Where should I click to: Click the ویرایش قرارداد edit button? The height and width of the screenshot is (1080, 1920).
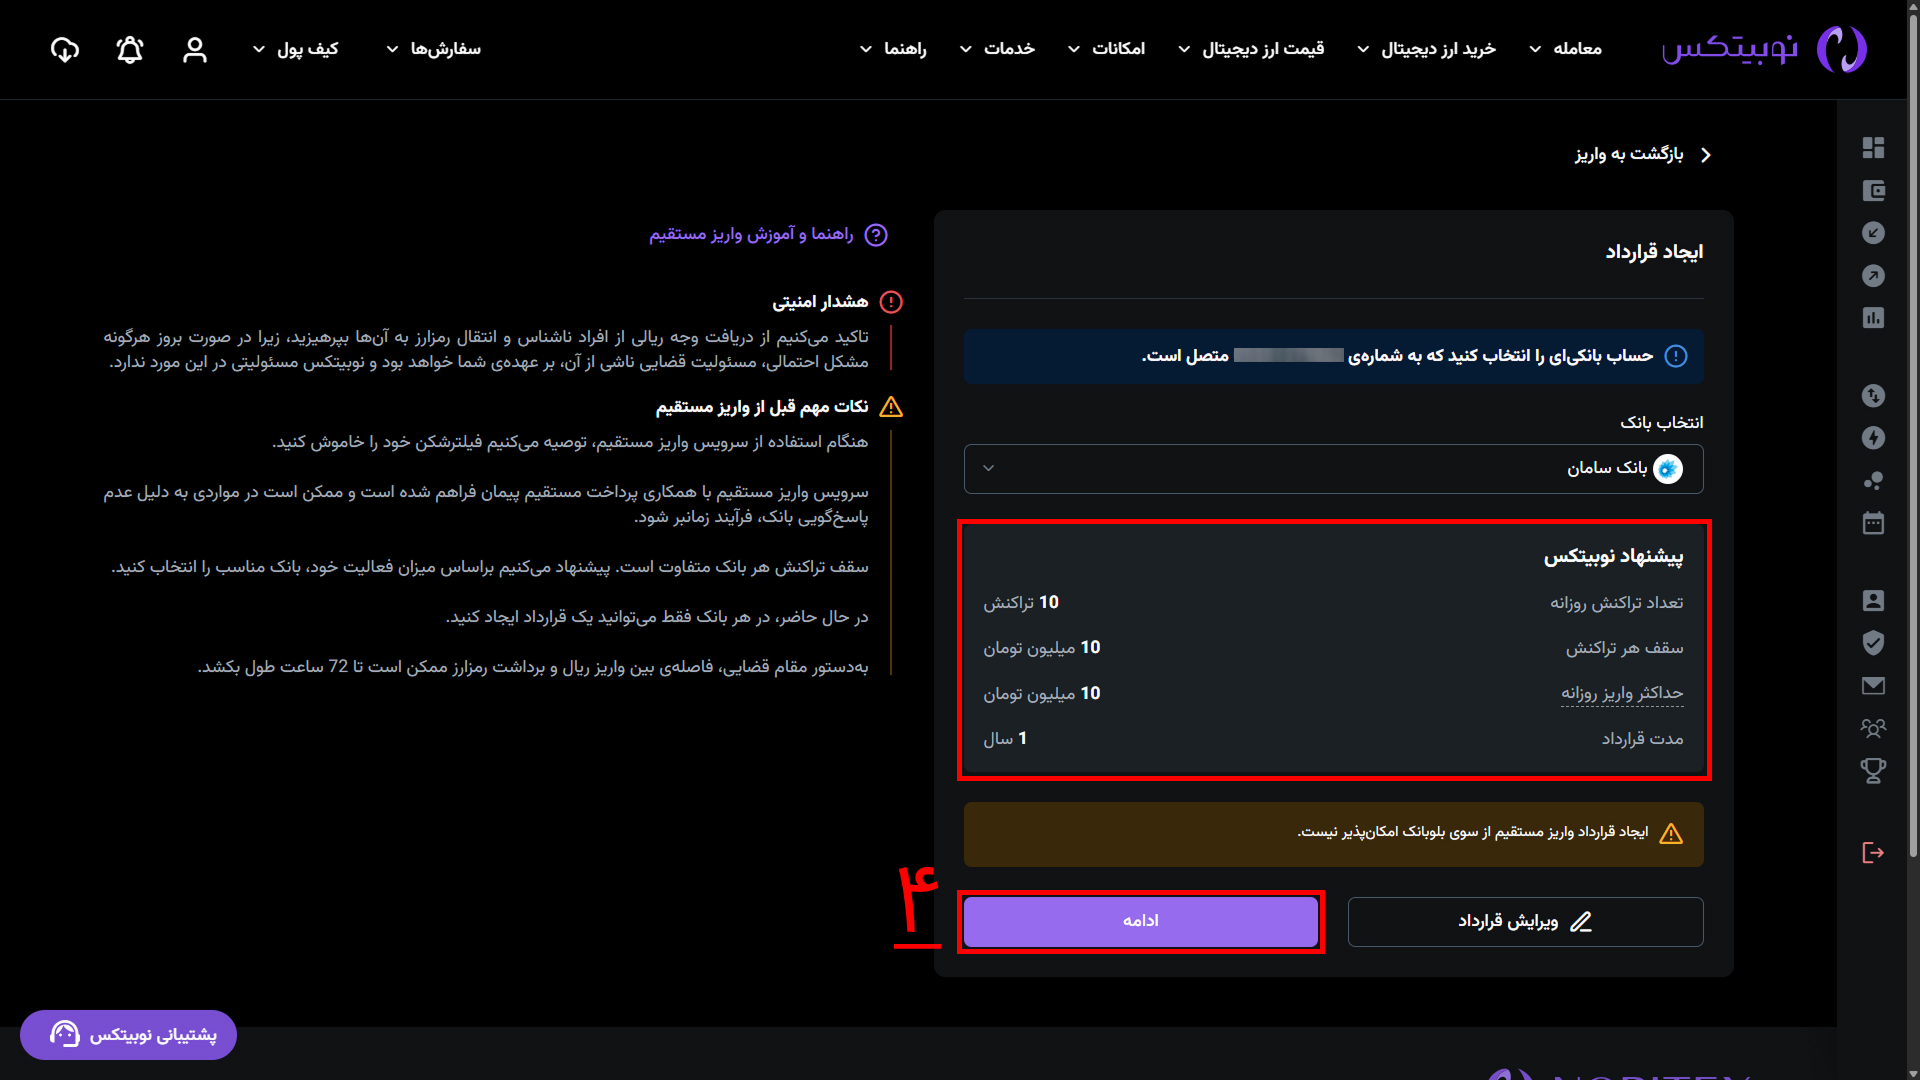(x=1525, y=922)
